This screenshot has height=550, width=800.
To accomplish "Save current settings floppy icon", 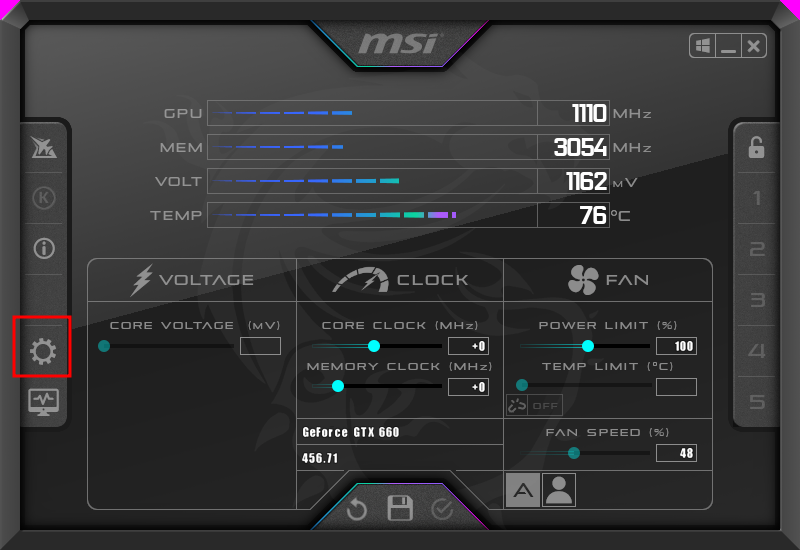I will [400, 508].
